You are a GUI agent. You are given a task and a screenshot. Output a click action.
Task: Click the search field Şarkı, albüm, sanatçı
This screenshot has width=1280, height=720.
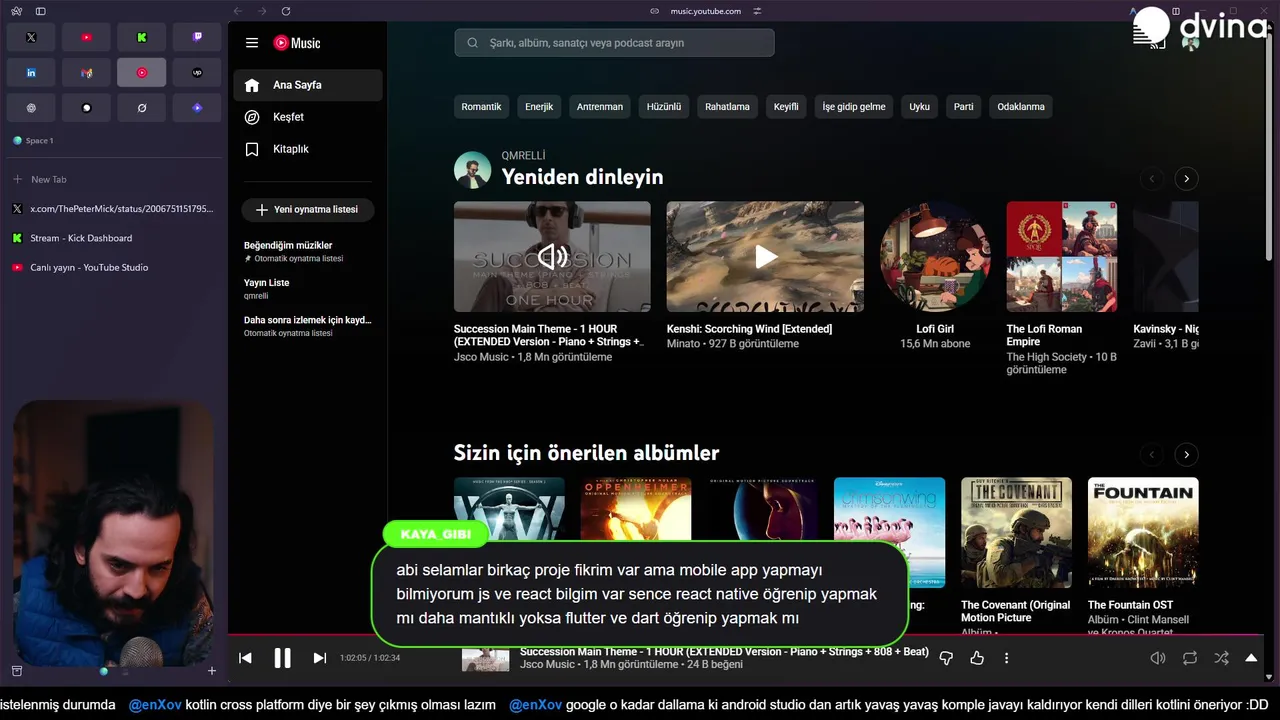pos(614,43)
